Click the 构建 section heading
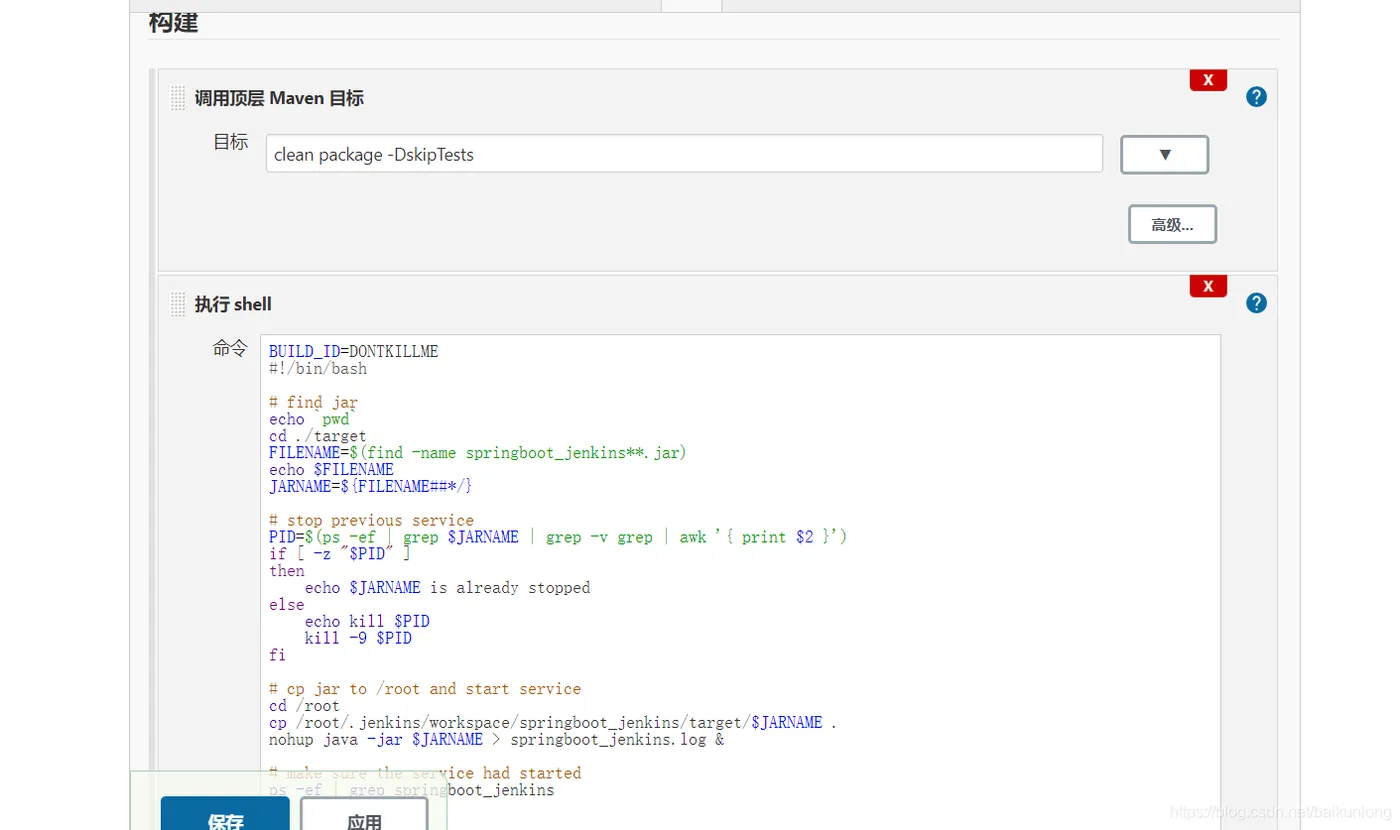This screenshot has height=830, width=1400. 174,21
